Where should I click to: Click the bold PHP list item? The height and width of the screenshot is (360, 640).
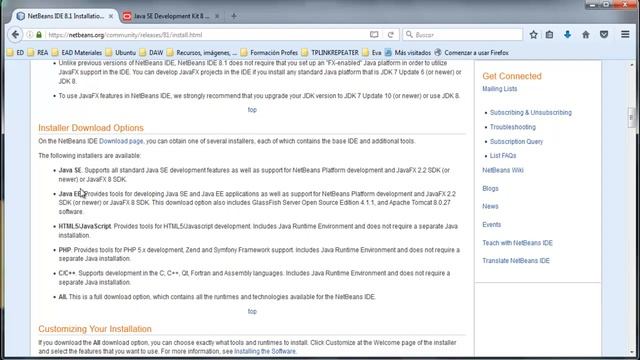64,250
